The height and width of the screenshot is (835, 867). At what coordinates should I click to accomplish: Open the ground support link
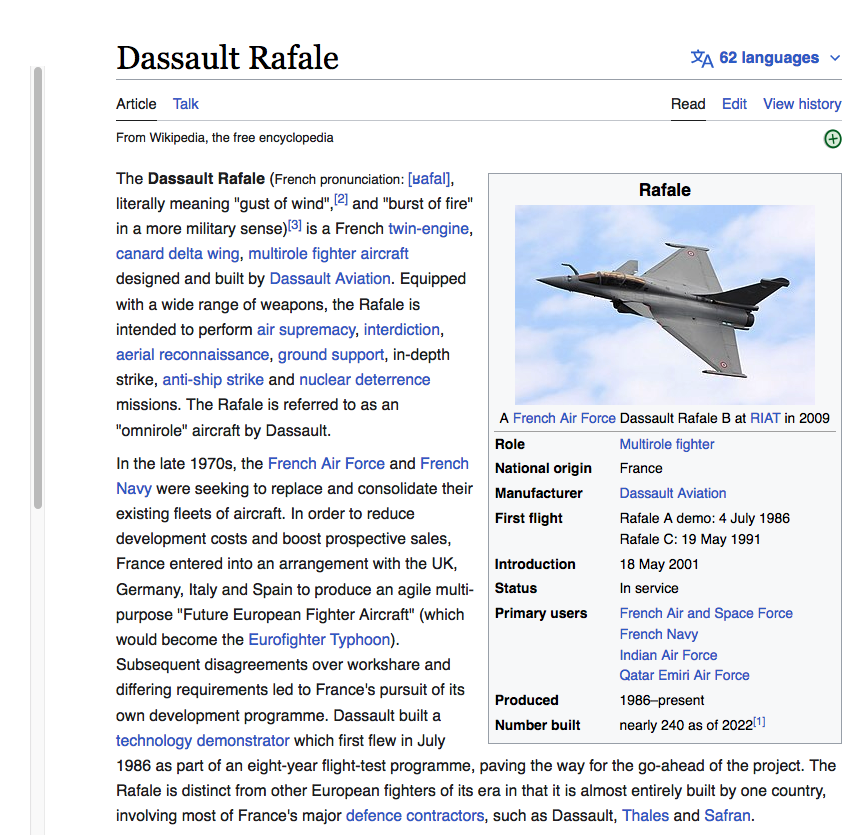[331, 354]
